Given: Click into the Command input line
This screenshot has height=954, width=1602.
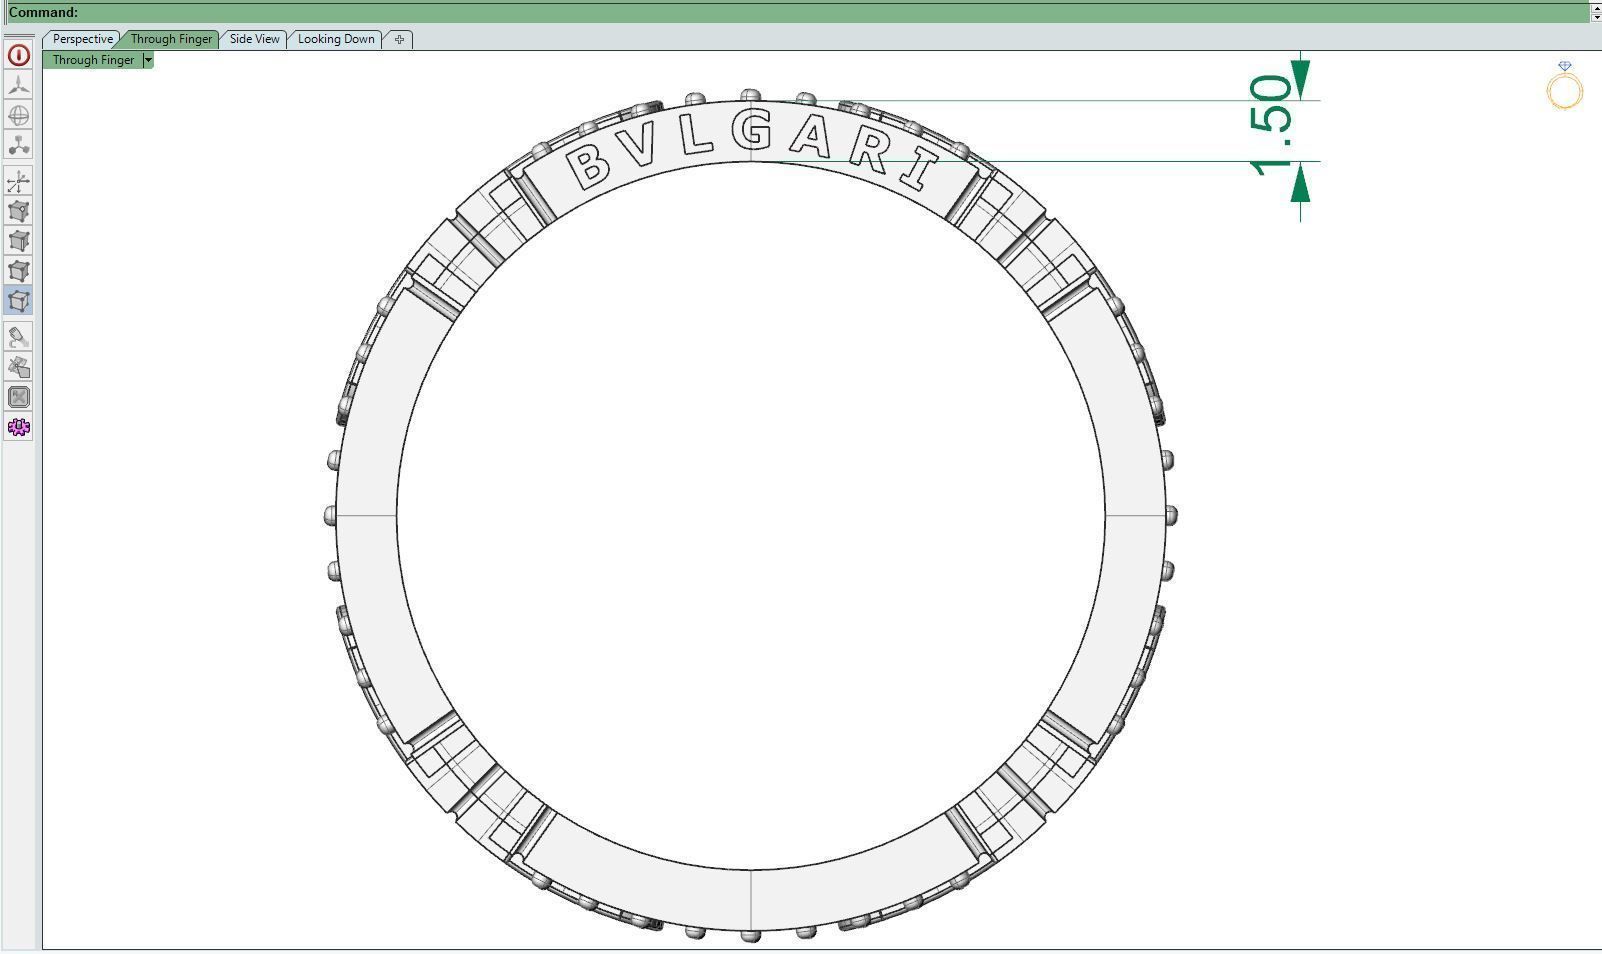Looking at the screenshot, I should (x=800, y=12).
